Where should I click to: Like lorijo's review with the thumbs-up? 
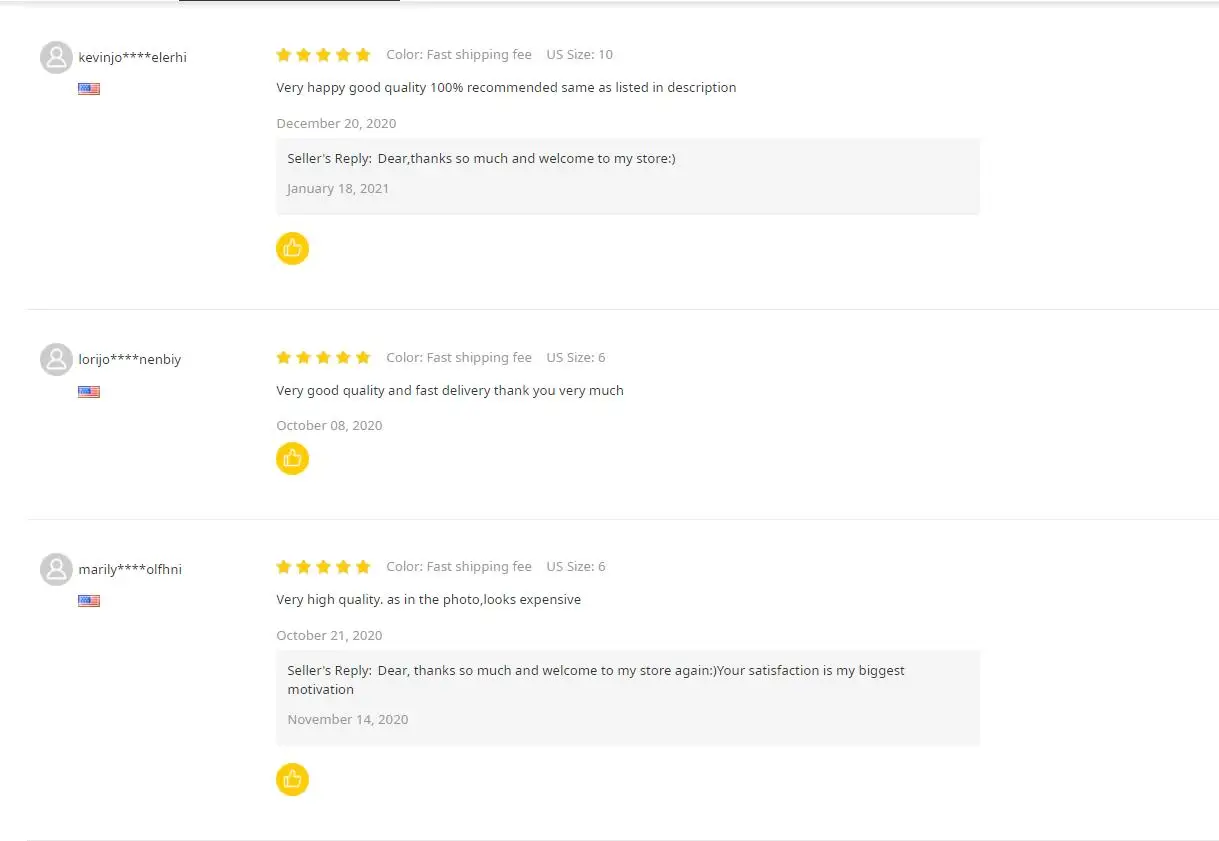click(292, 459)
